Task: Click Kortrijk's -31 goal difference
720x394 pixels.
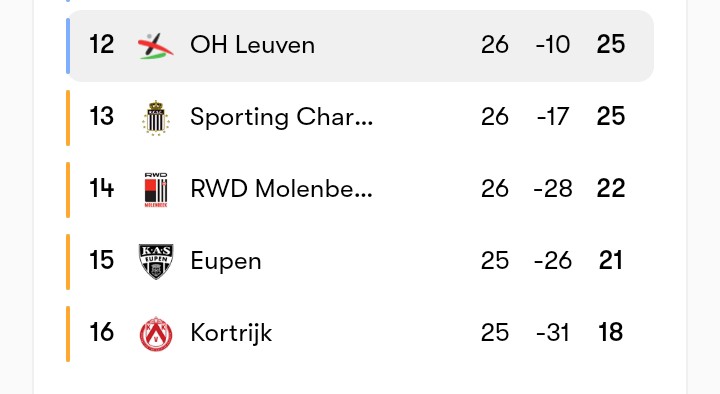Action: pos(553,332)
